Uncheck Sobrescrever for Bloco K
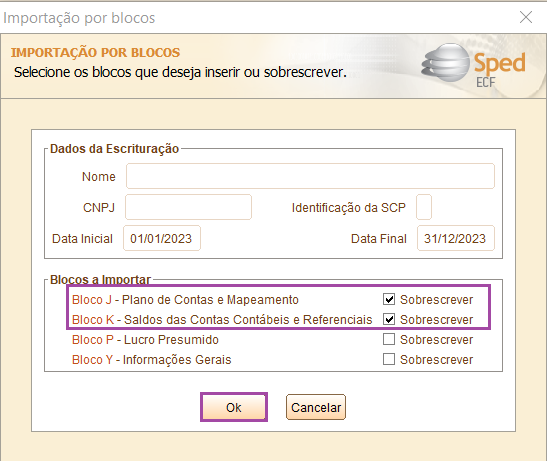 [389, 319]
